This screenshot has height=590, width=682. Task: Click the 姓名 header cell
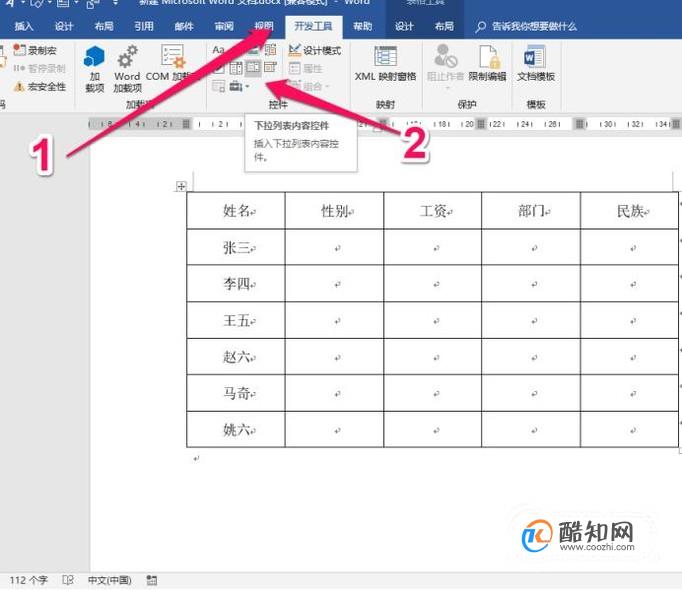pos(236,211)
